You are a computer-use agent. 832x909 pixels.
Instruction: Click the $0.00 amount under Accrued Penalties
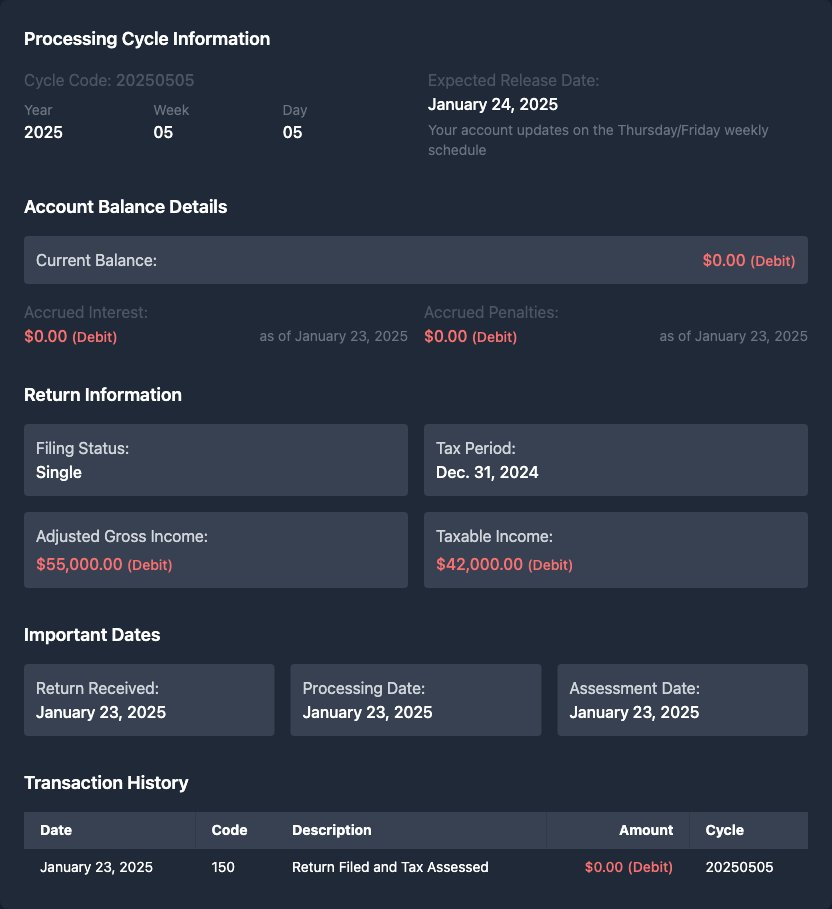click(x=470, y=336)
